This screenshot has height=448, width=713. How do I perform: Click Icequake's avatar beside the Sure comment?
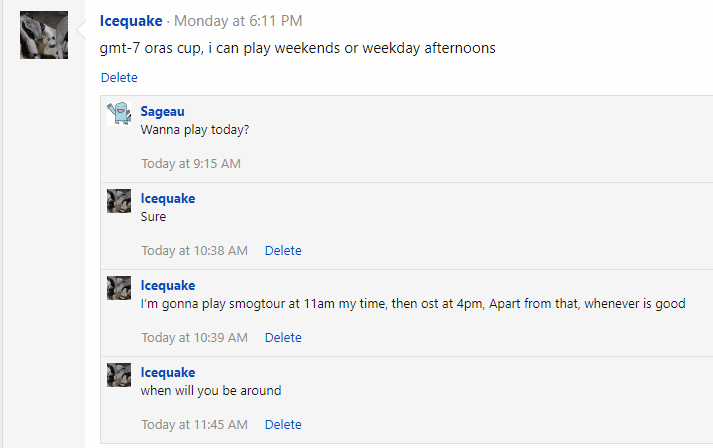coord(119,200)
